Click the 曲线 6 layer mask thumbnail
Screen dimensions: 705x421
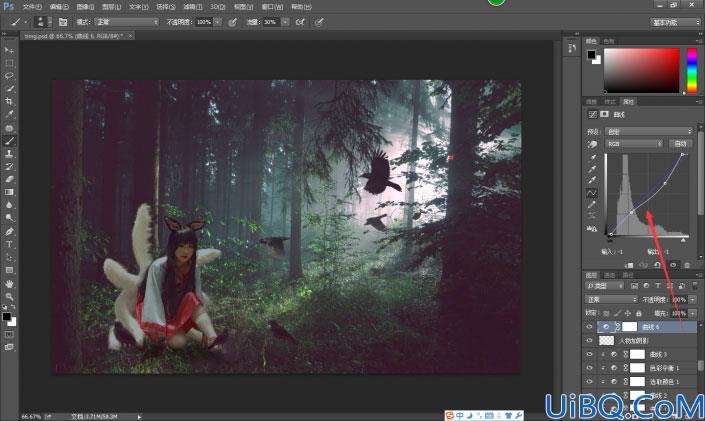pos(629,327)
